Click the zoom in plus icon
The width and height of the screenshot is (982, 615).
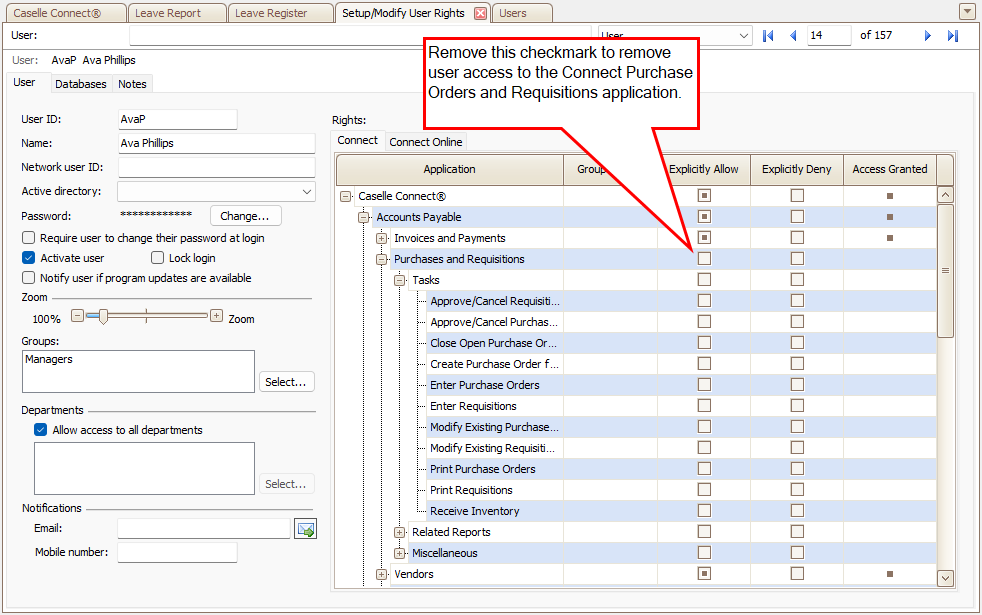click(216, 316)
